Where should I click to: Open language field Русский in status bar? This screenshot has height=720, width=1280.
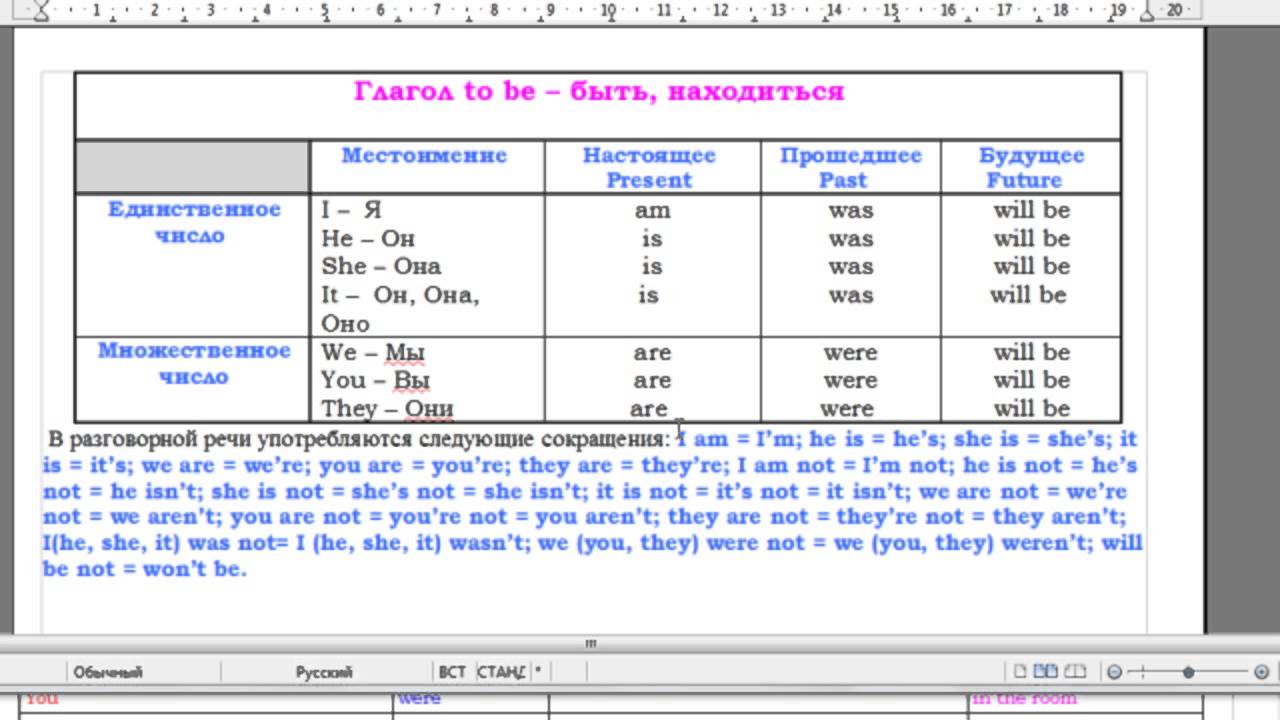coord(324,672)
